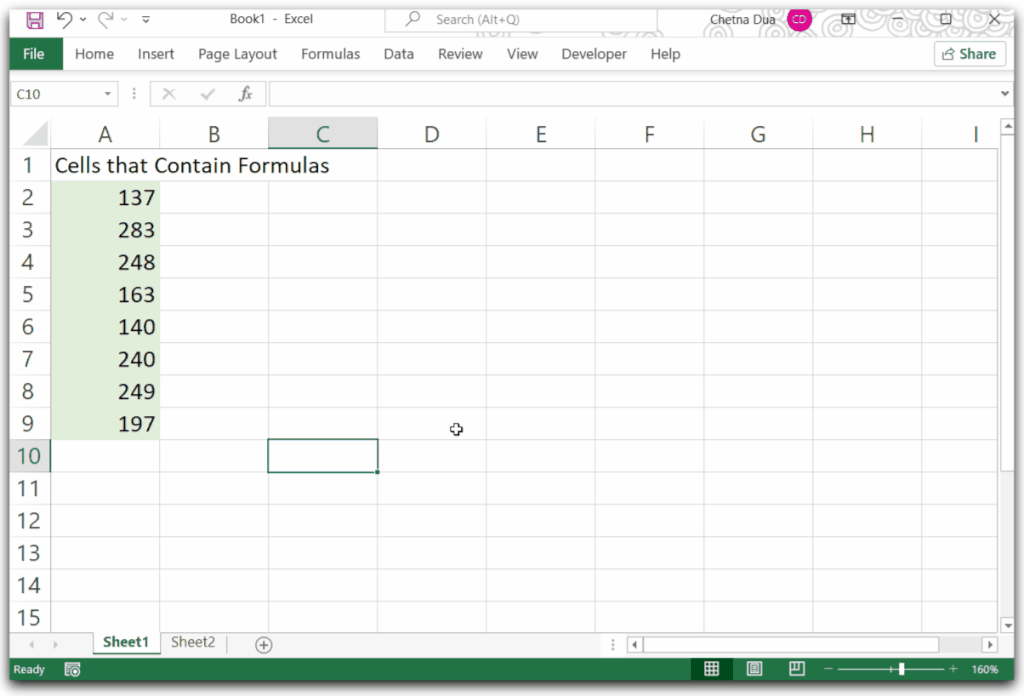Select column C header

coord(322,132)
